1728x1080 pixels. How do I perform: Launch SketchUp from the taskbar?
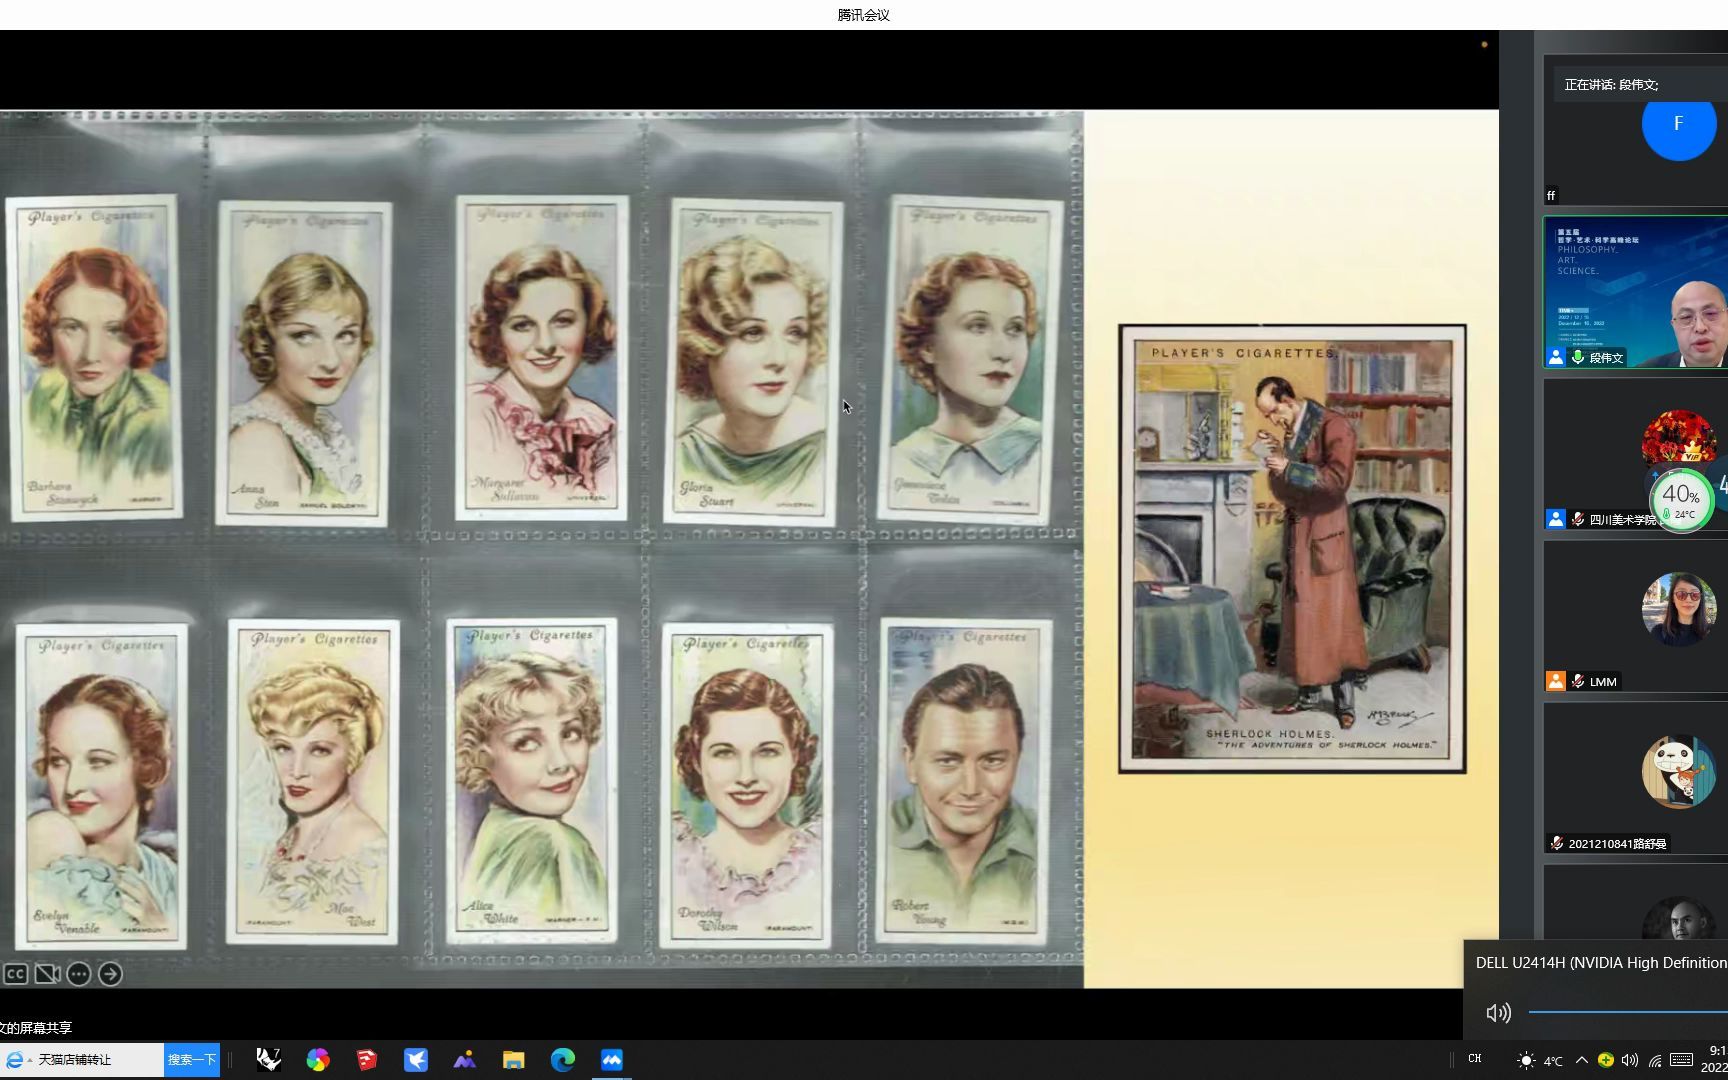[x=367, y=1060]
